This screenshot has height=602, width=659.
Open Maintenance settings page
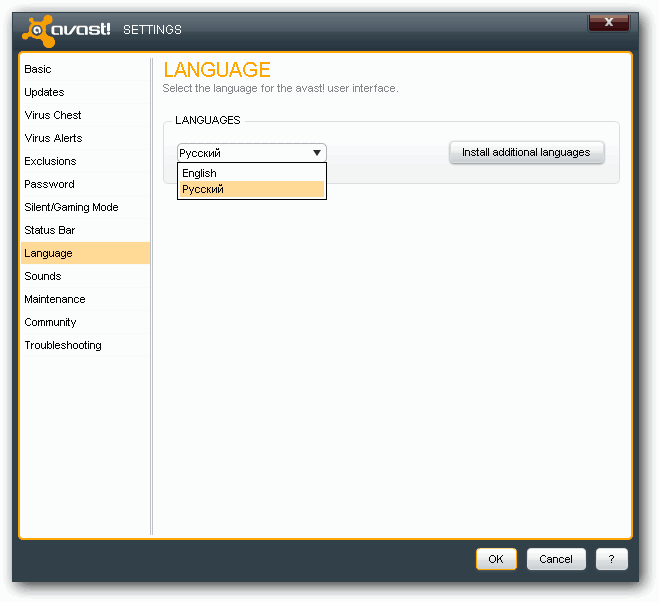point(85,299)
